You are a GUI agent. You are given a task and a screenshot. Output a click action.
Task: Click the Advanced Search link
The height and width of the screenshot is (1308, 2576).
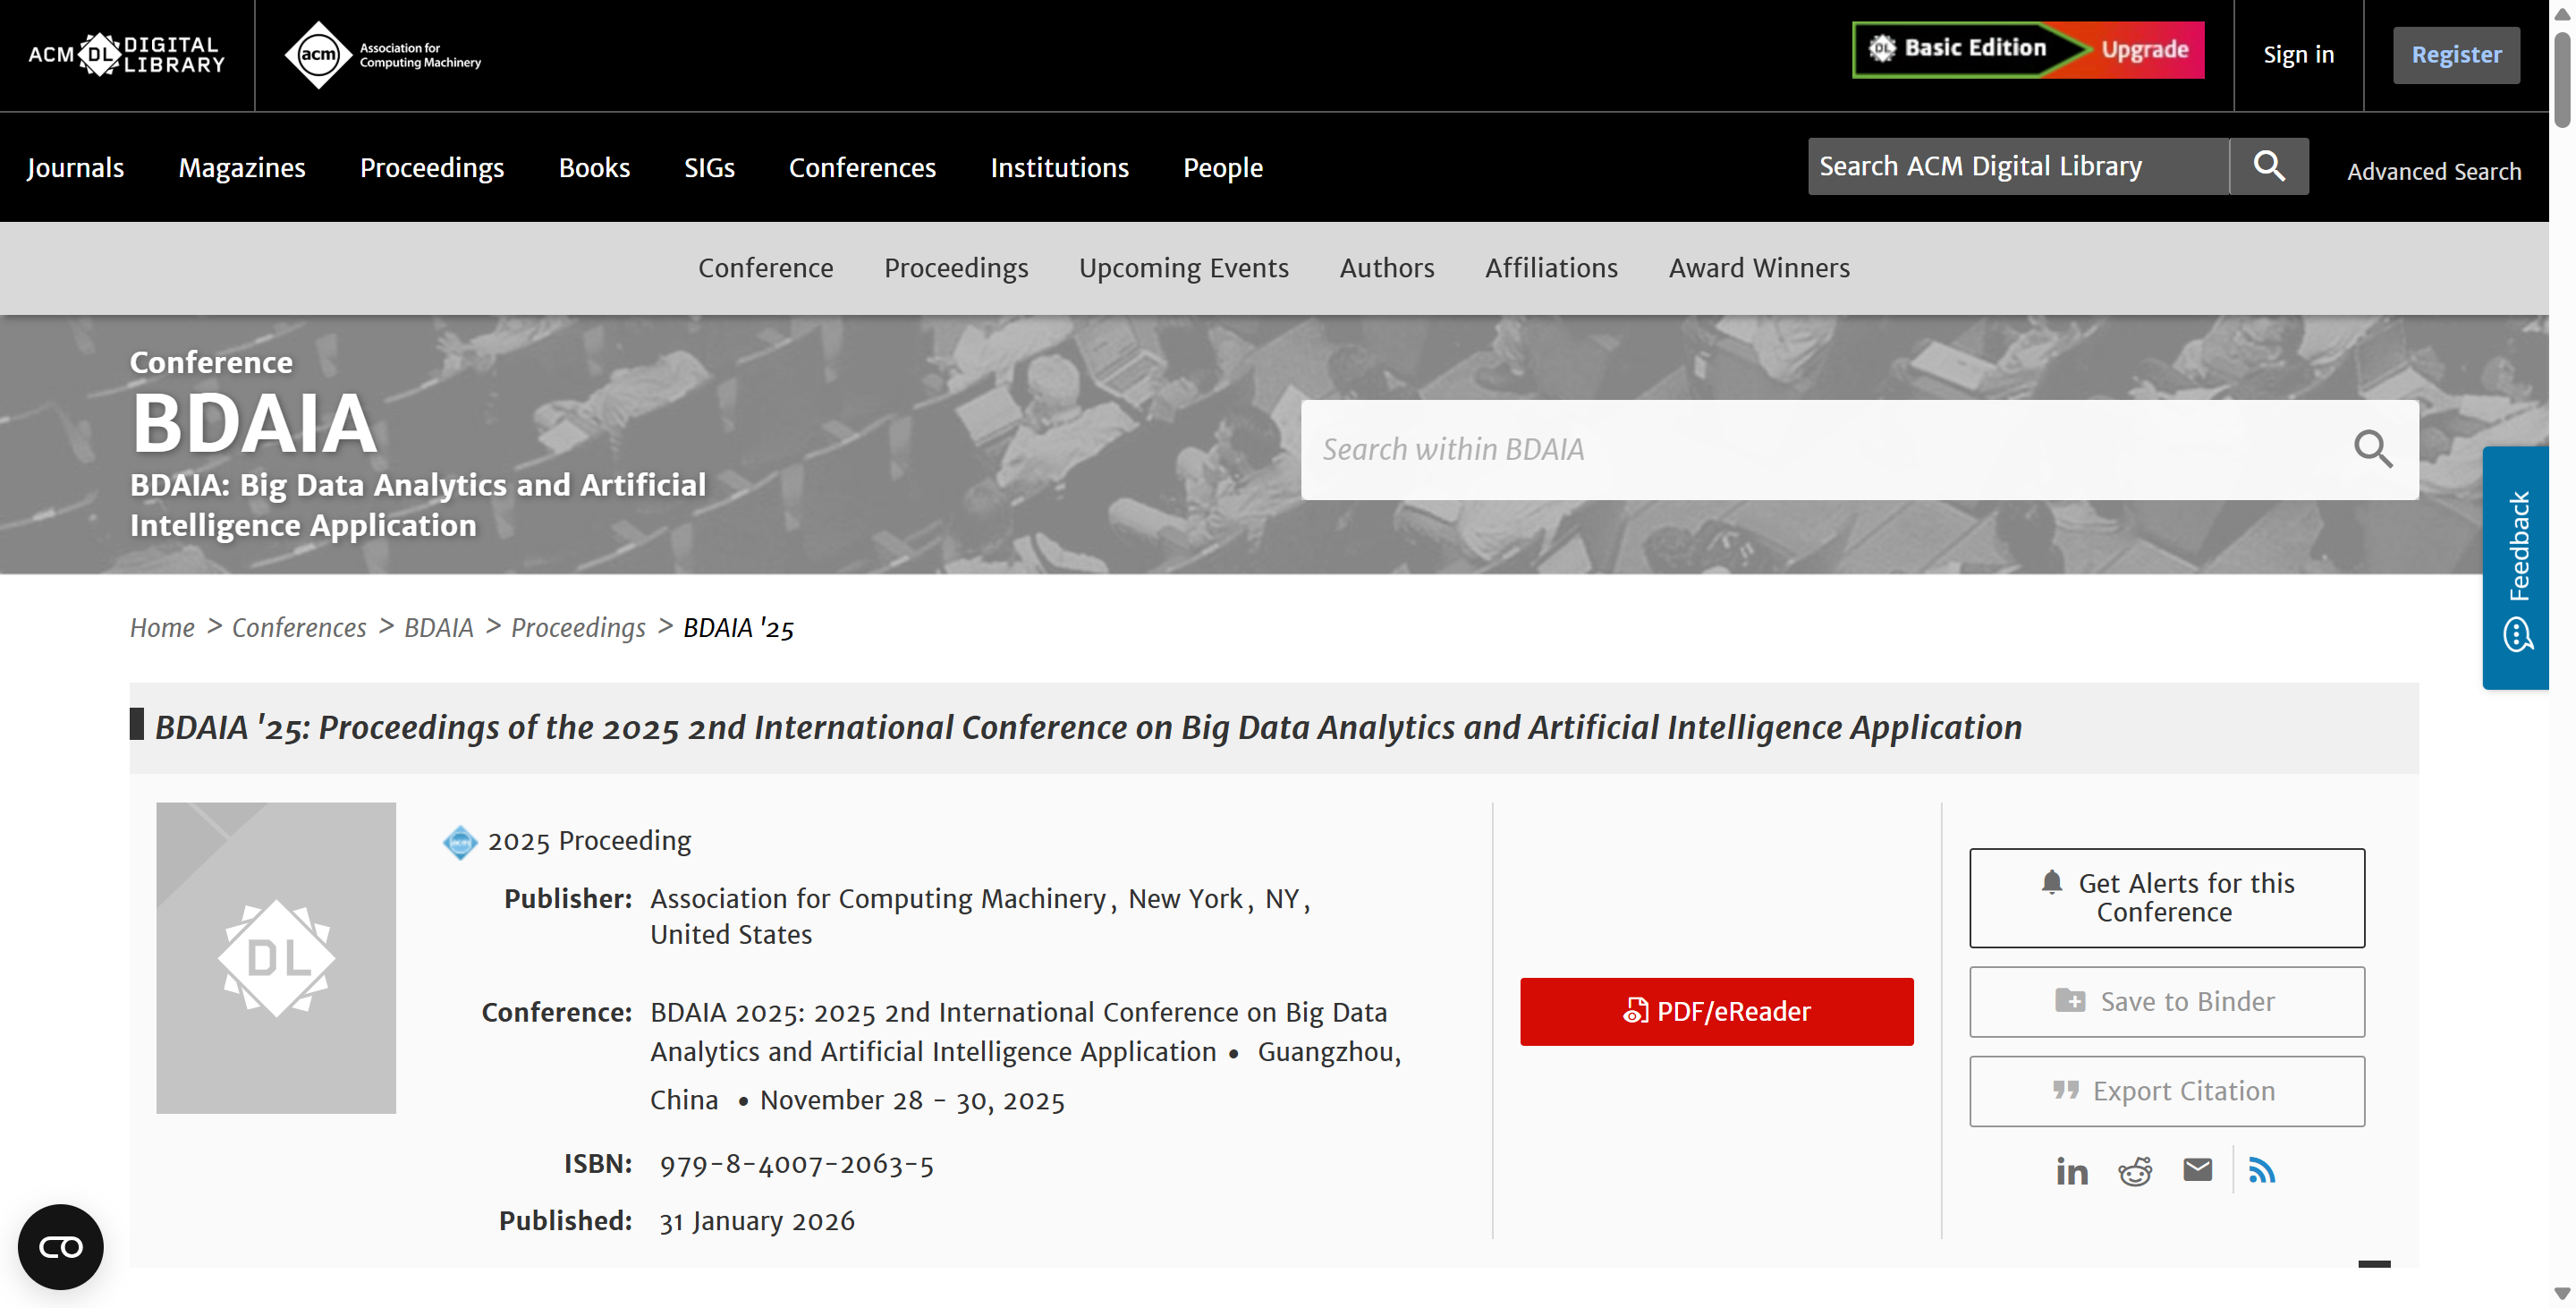(2433, 171)
